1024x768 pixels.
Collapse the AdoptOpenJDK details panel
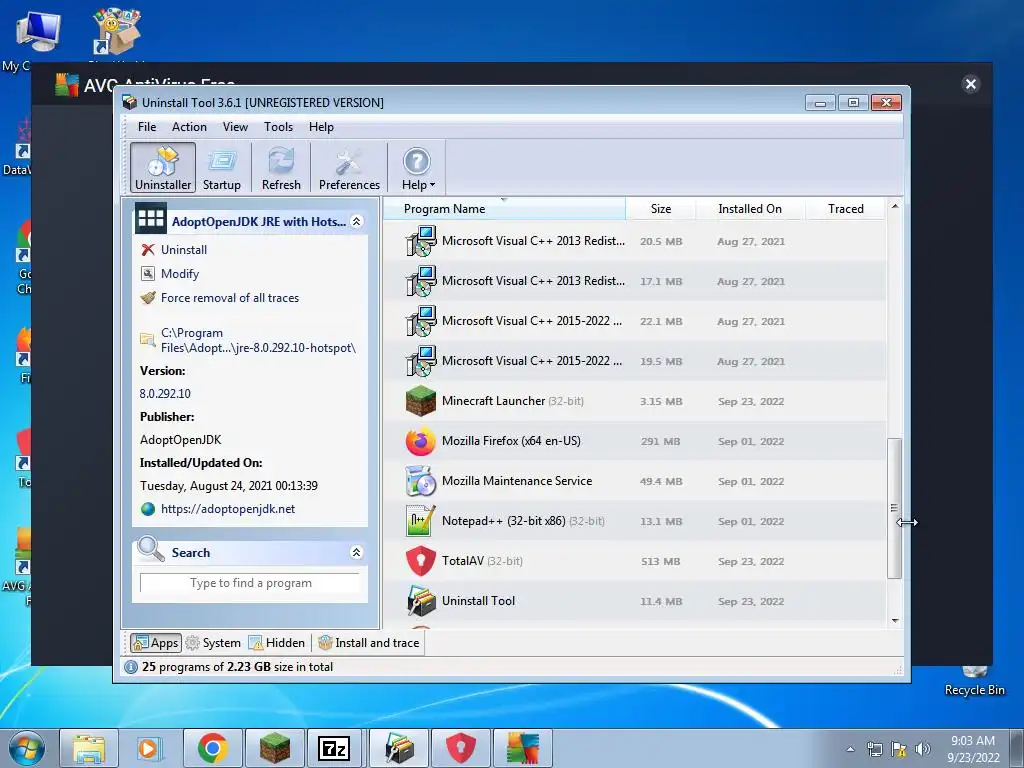357,221
